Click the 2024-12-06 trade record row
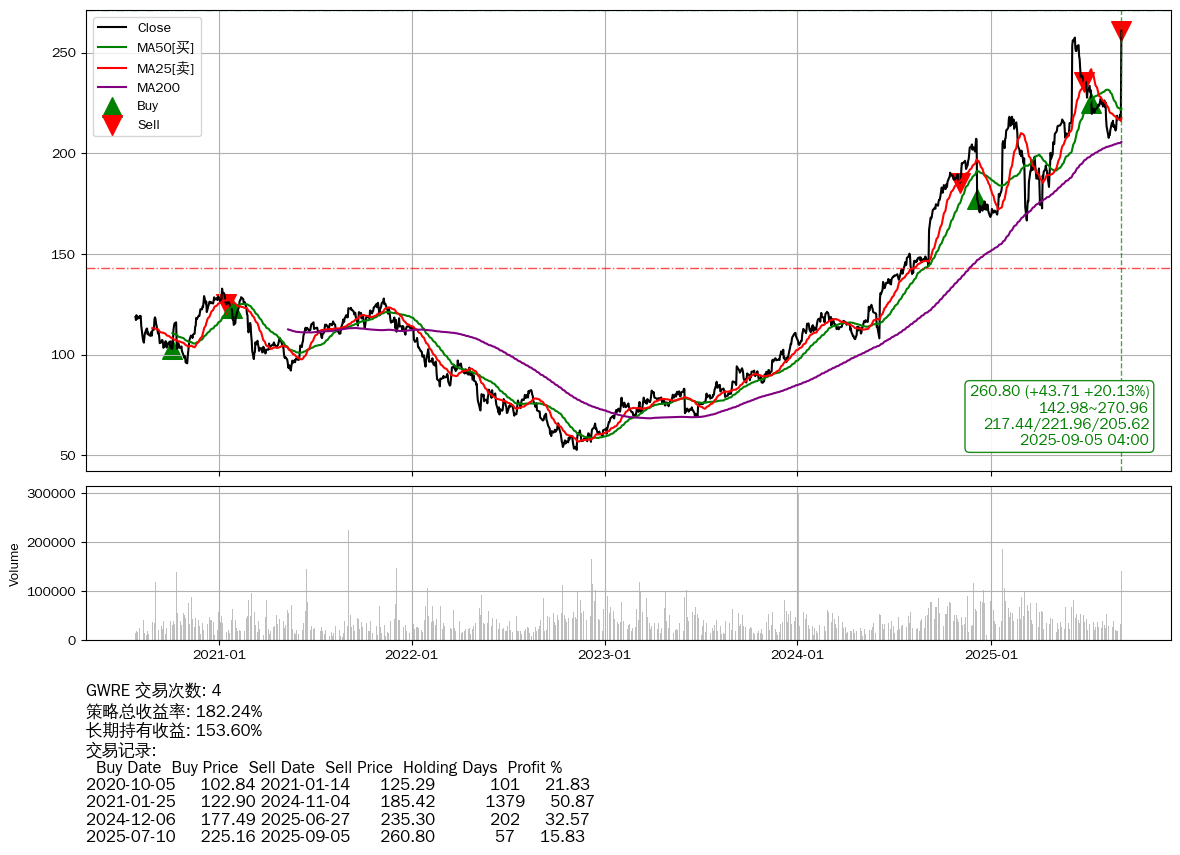This screenshot has width=1180, height=855. [338, 819]
